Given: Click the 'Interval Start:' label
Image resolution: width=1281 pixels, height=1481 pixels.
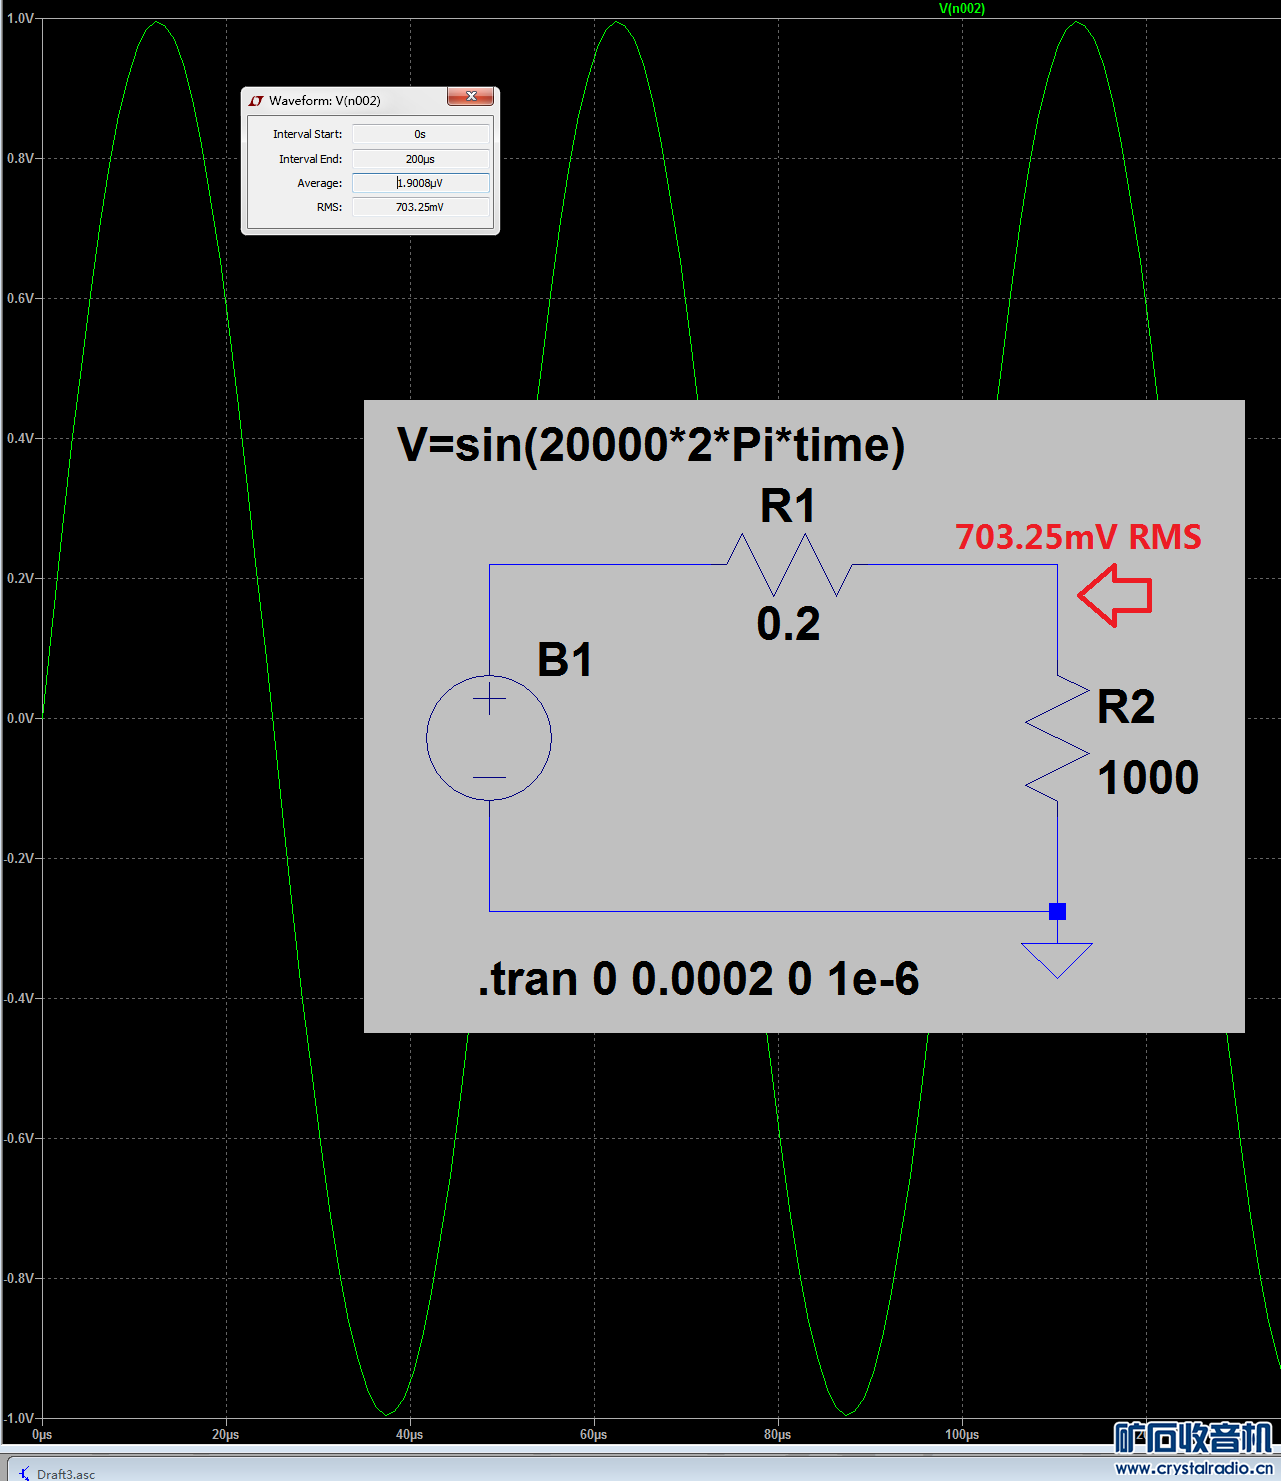Looking at the screenshot, I should tap(307, 134).
